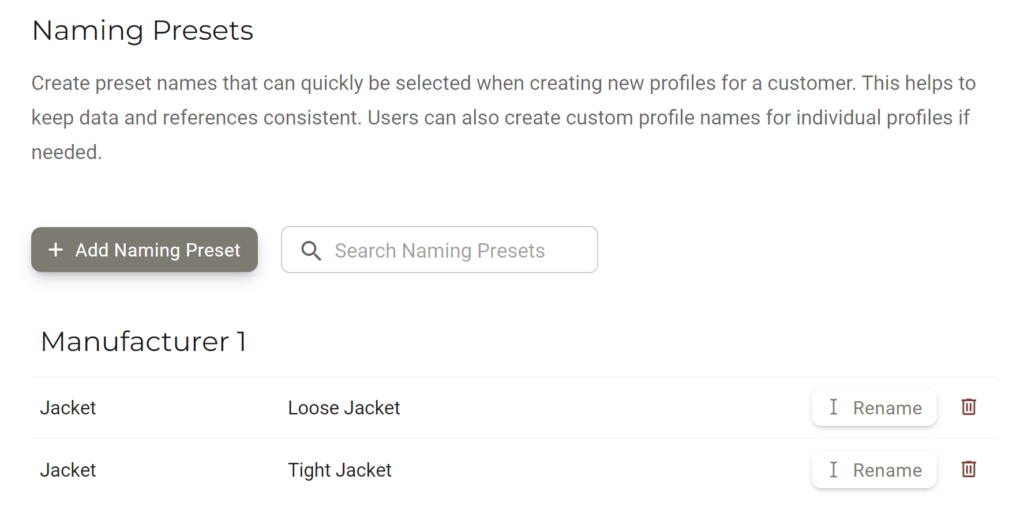The width and height of the screenshot is (1024, 517).
Task: Select the Tight Jacket preset name
Action: (x=340, y=470)
